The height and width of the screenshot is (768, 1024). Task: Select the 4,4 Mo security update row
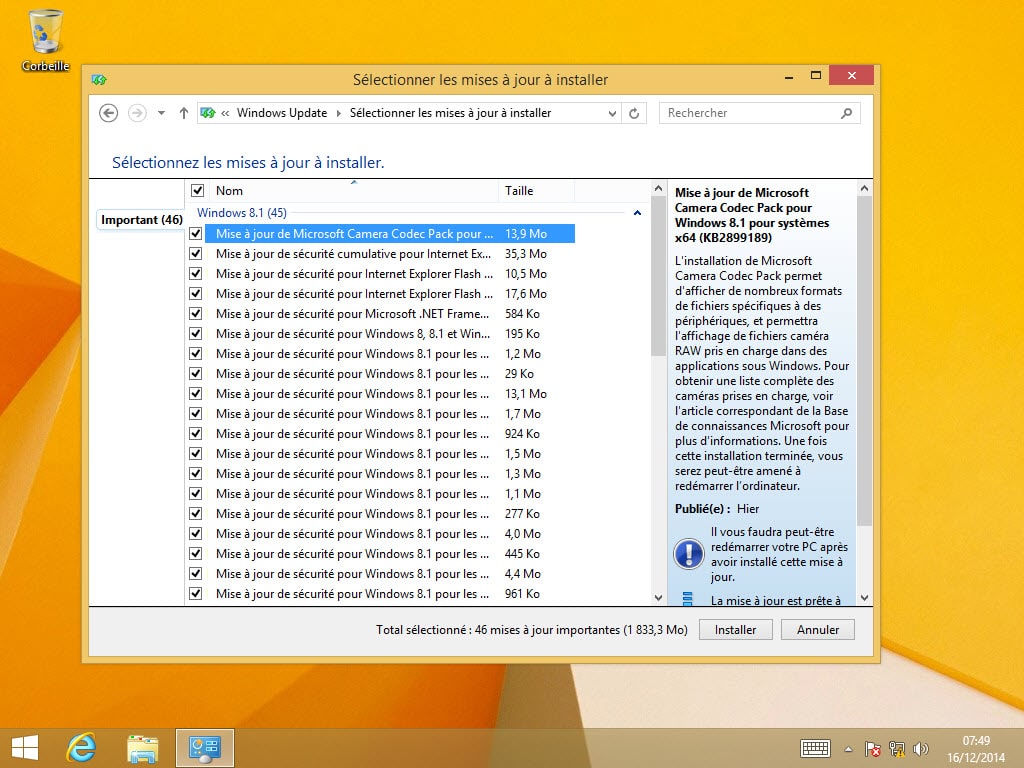[390, 573]
